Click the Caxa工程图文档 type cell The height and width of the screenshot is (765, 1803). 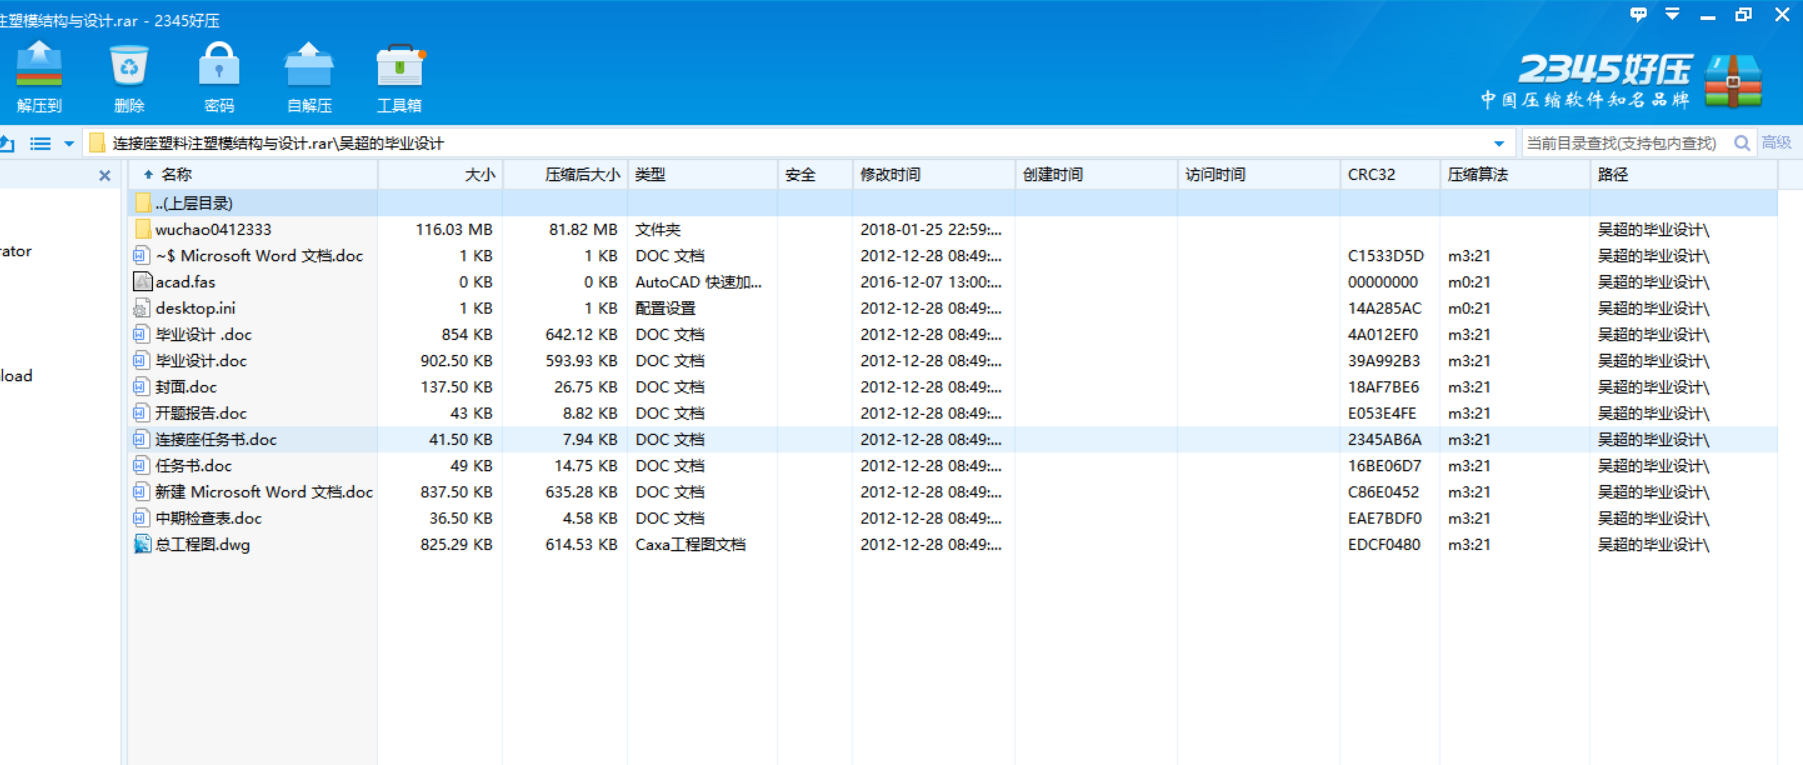pyautogui.click(x=690, y=544)
